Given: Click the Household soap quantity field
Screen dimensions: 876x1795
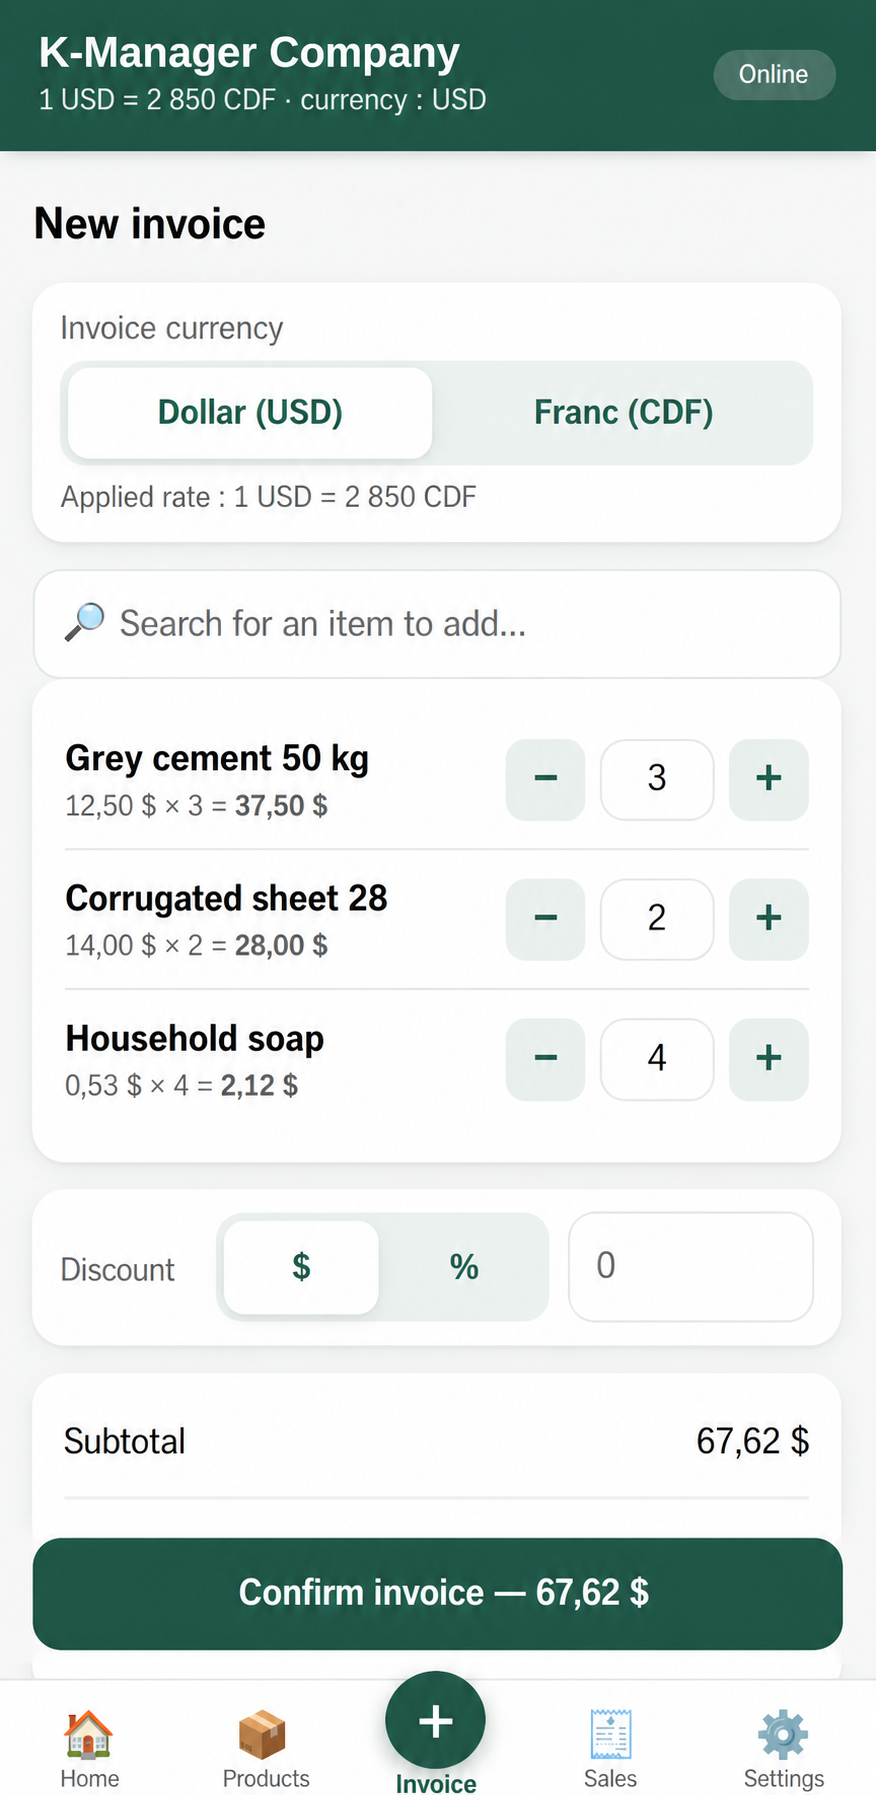Looking at the screenshot, I should (657, 1059).
